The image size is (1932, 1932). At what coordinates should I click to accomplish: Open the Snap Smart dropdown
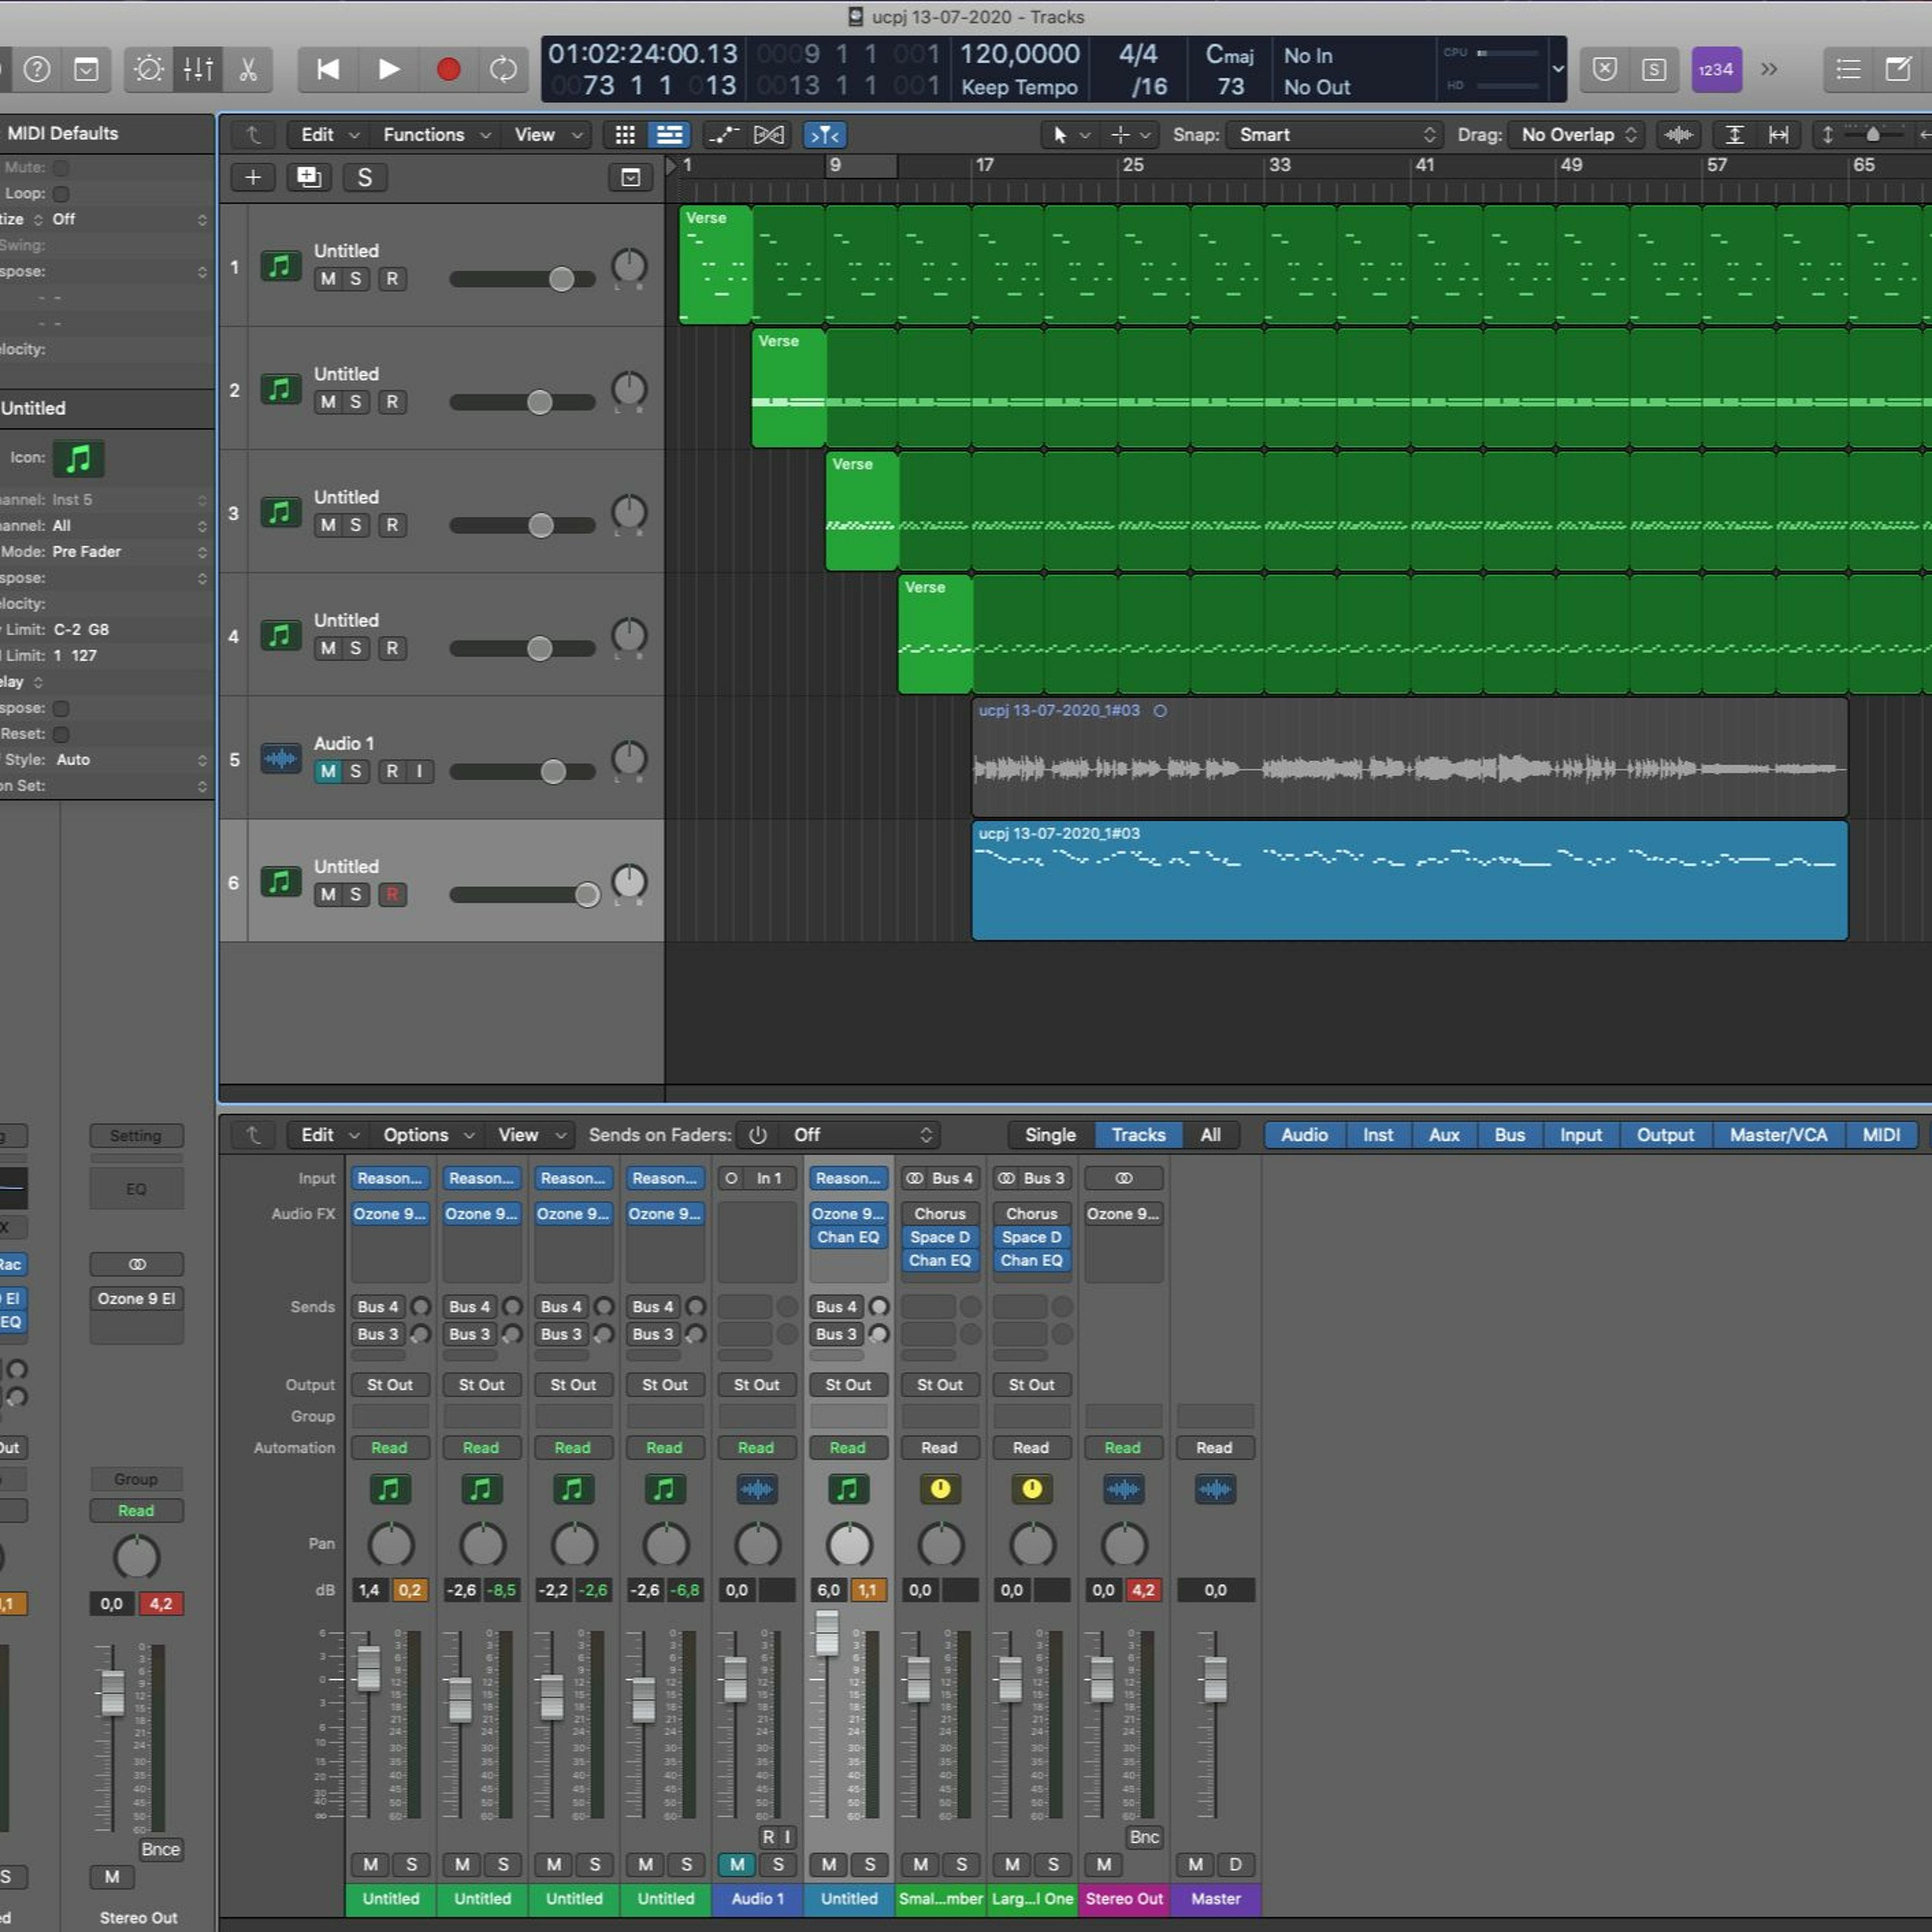pos(1336,134)
